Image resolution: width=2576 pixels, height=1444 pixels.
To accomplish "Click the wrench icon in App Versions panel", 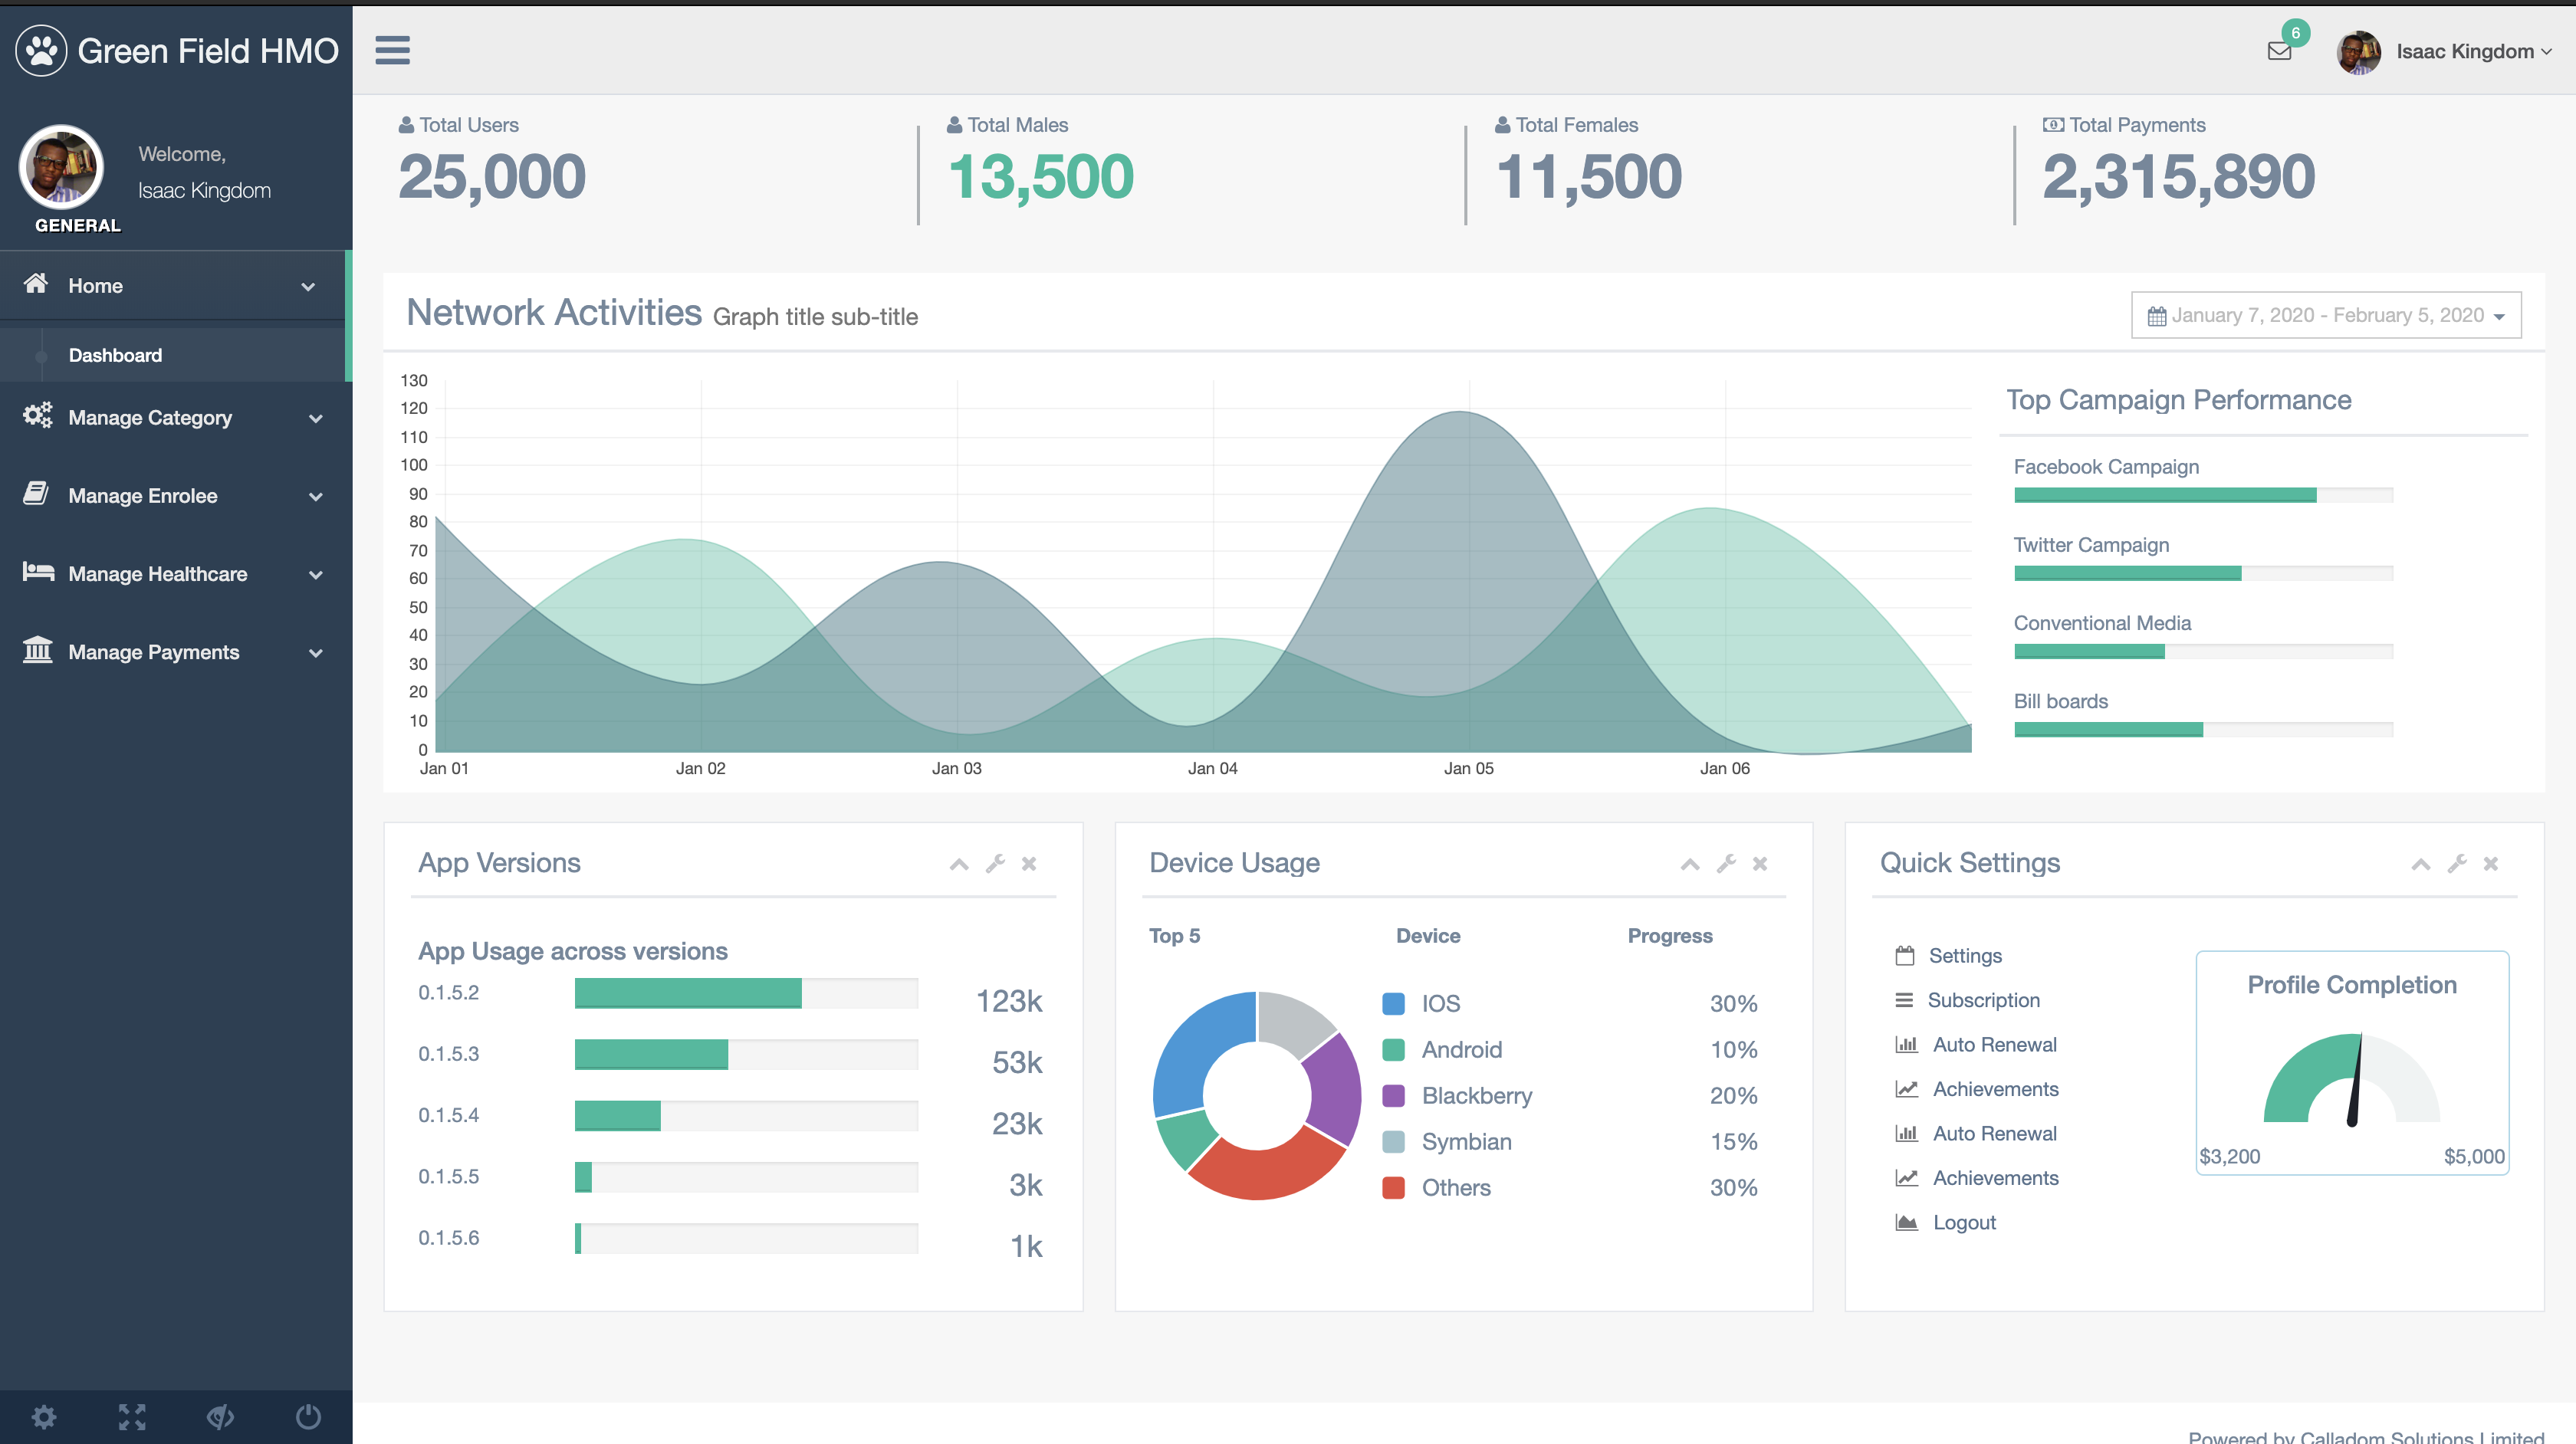I will (995, 863).
